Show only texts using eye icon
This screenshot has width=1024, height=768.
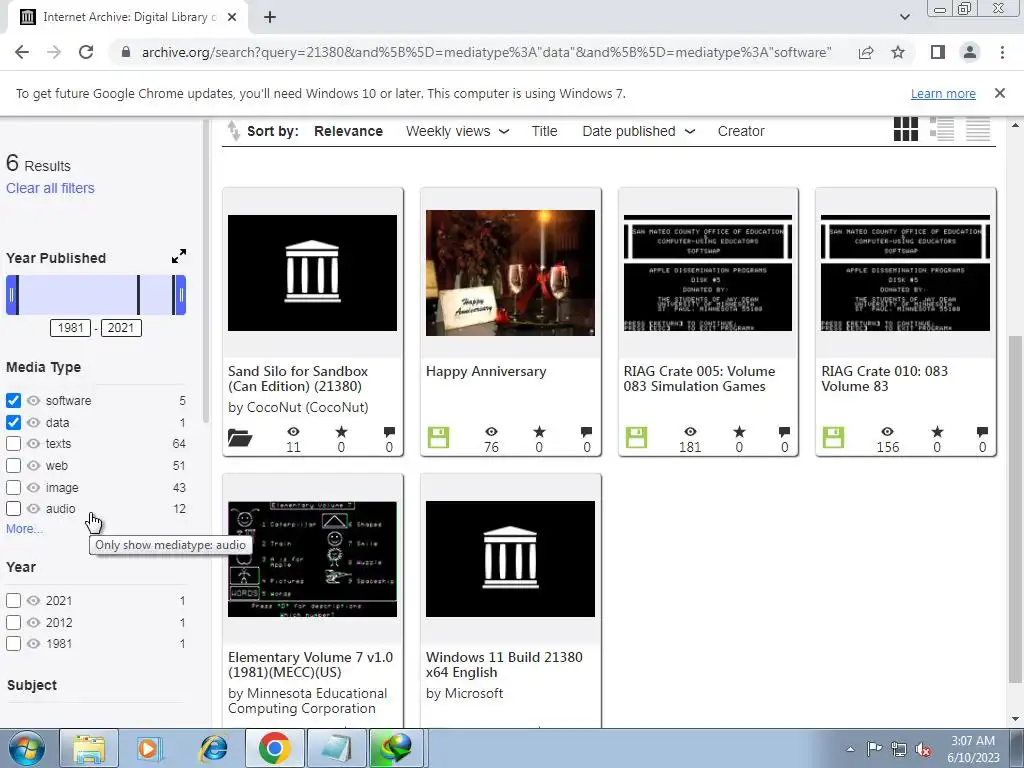pyautogui.click(x=33, y=444)
